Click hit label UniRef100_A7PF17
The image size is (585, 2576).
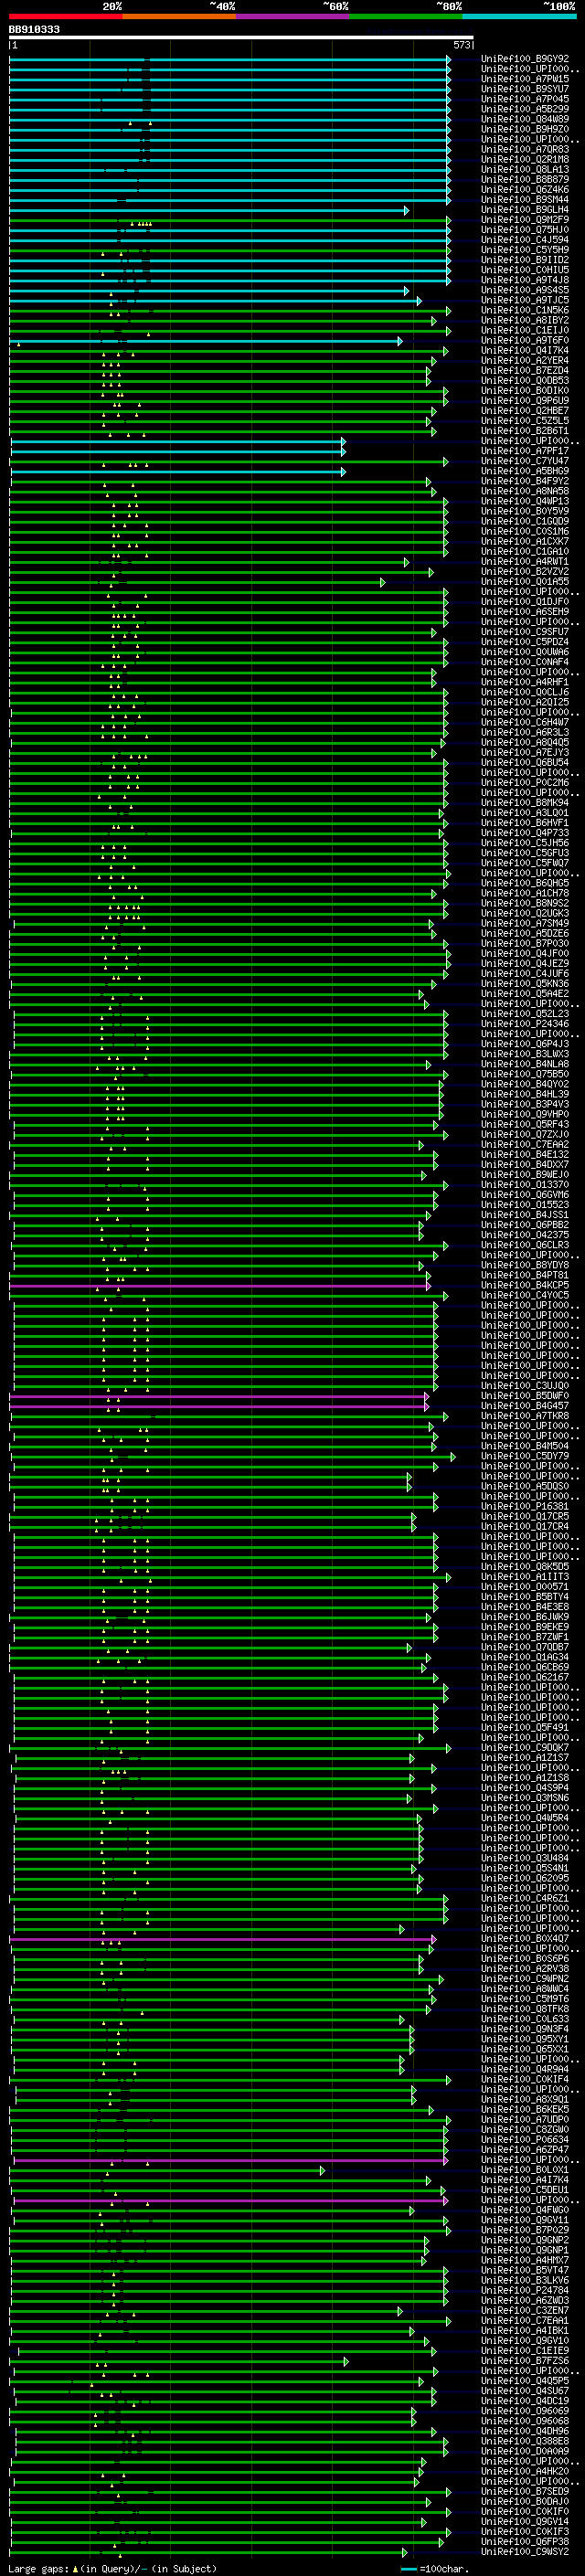point(525,451)
